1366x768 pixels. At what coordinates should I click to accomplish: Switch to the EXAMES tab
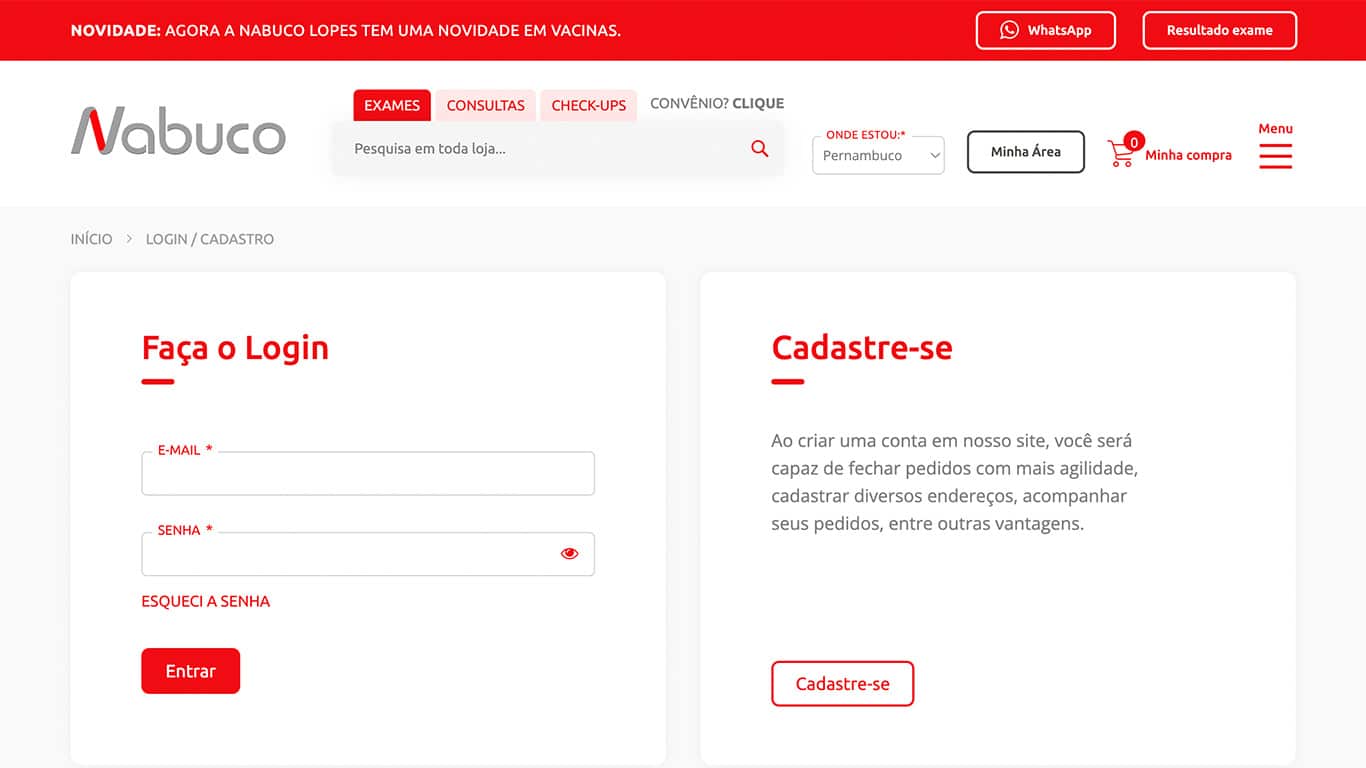(x=392, y=105)
